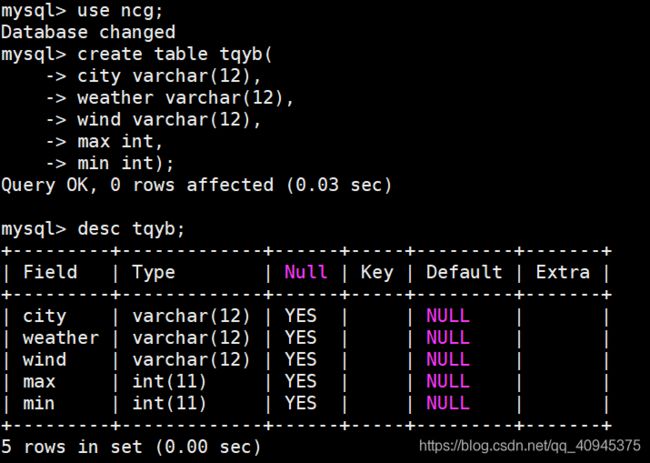Click the 'Default' column header
Image resolution: width=650 pixels, height=463 pixels.
click(x=464, y=272)
